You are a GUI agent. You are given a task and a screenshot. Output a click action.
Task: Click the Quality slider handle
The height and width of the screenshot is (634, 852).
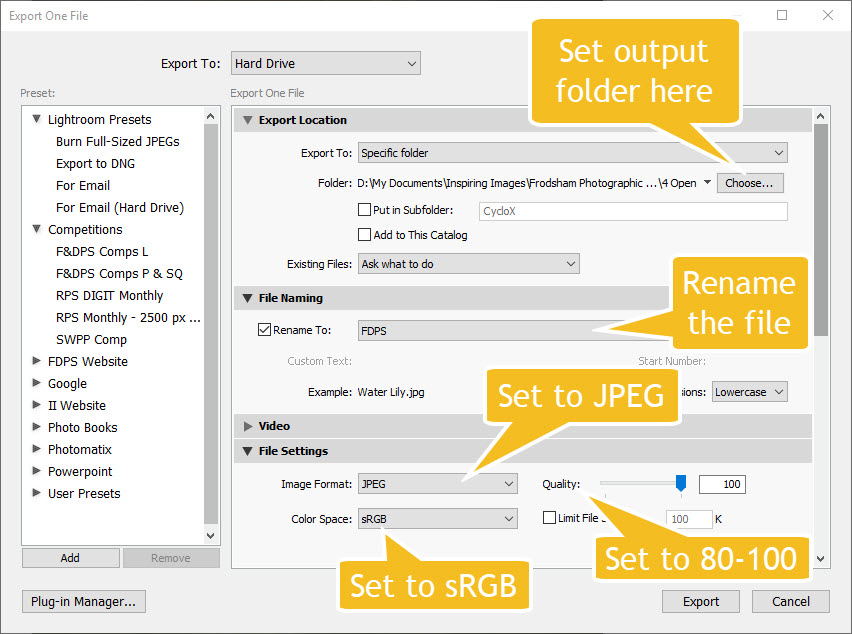[x=681, y=484]
